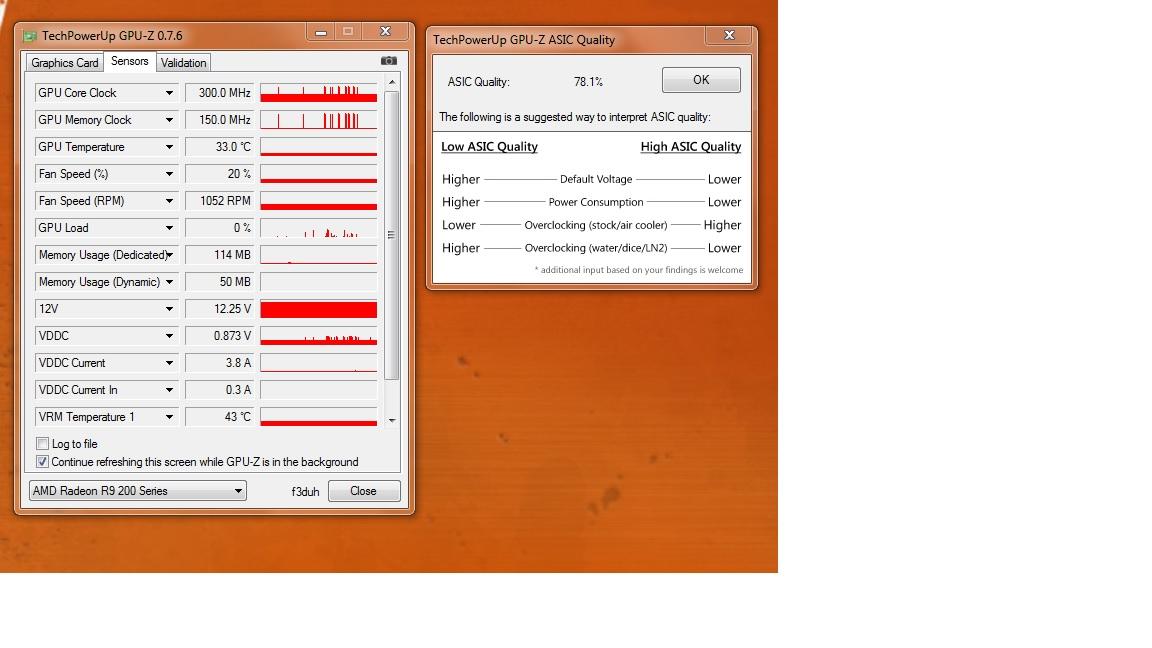This screenshot has height=648, width=1152.
Task: Click the 43 °C VRM temperature value
Action: click(219, 417)
